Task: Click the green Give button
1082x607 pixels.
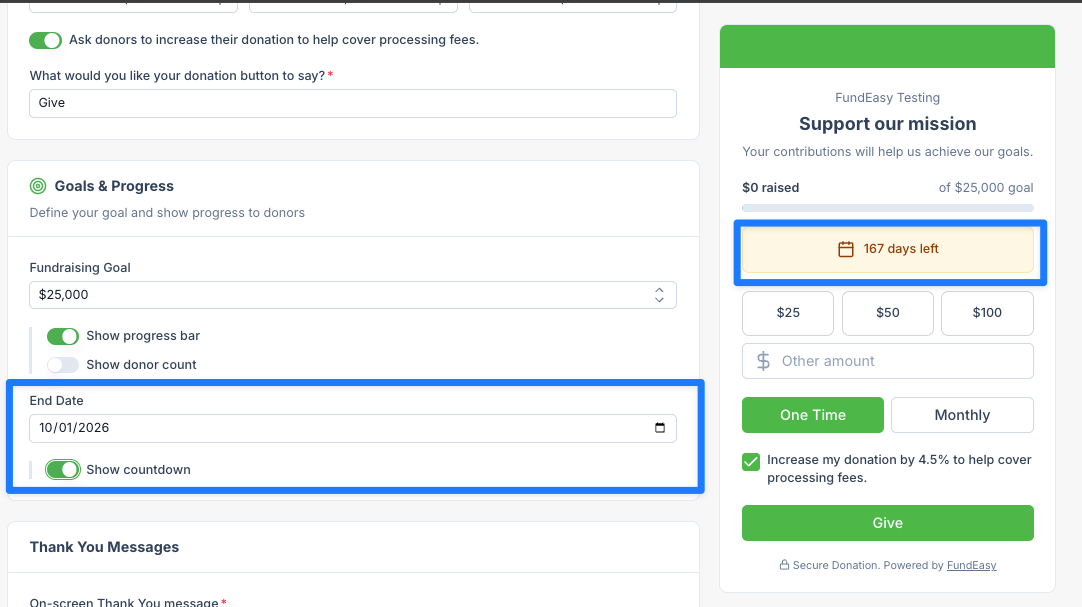Action: [x=887, y=523]
